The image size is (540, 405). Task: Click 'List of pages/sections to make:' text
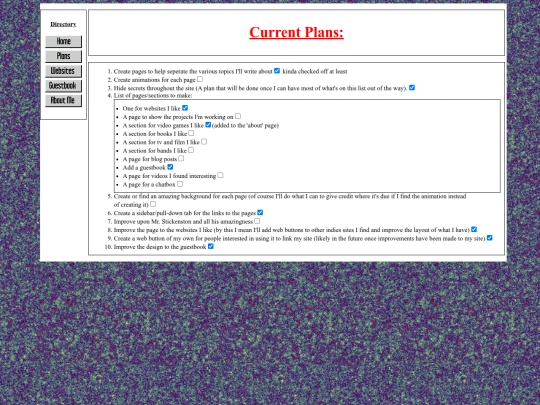click(153, 95)
